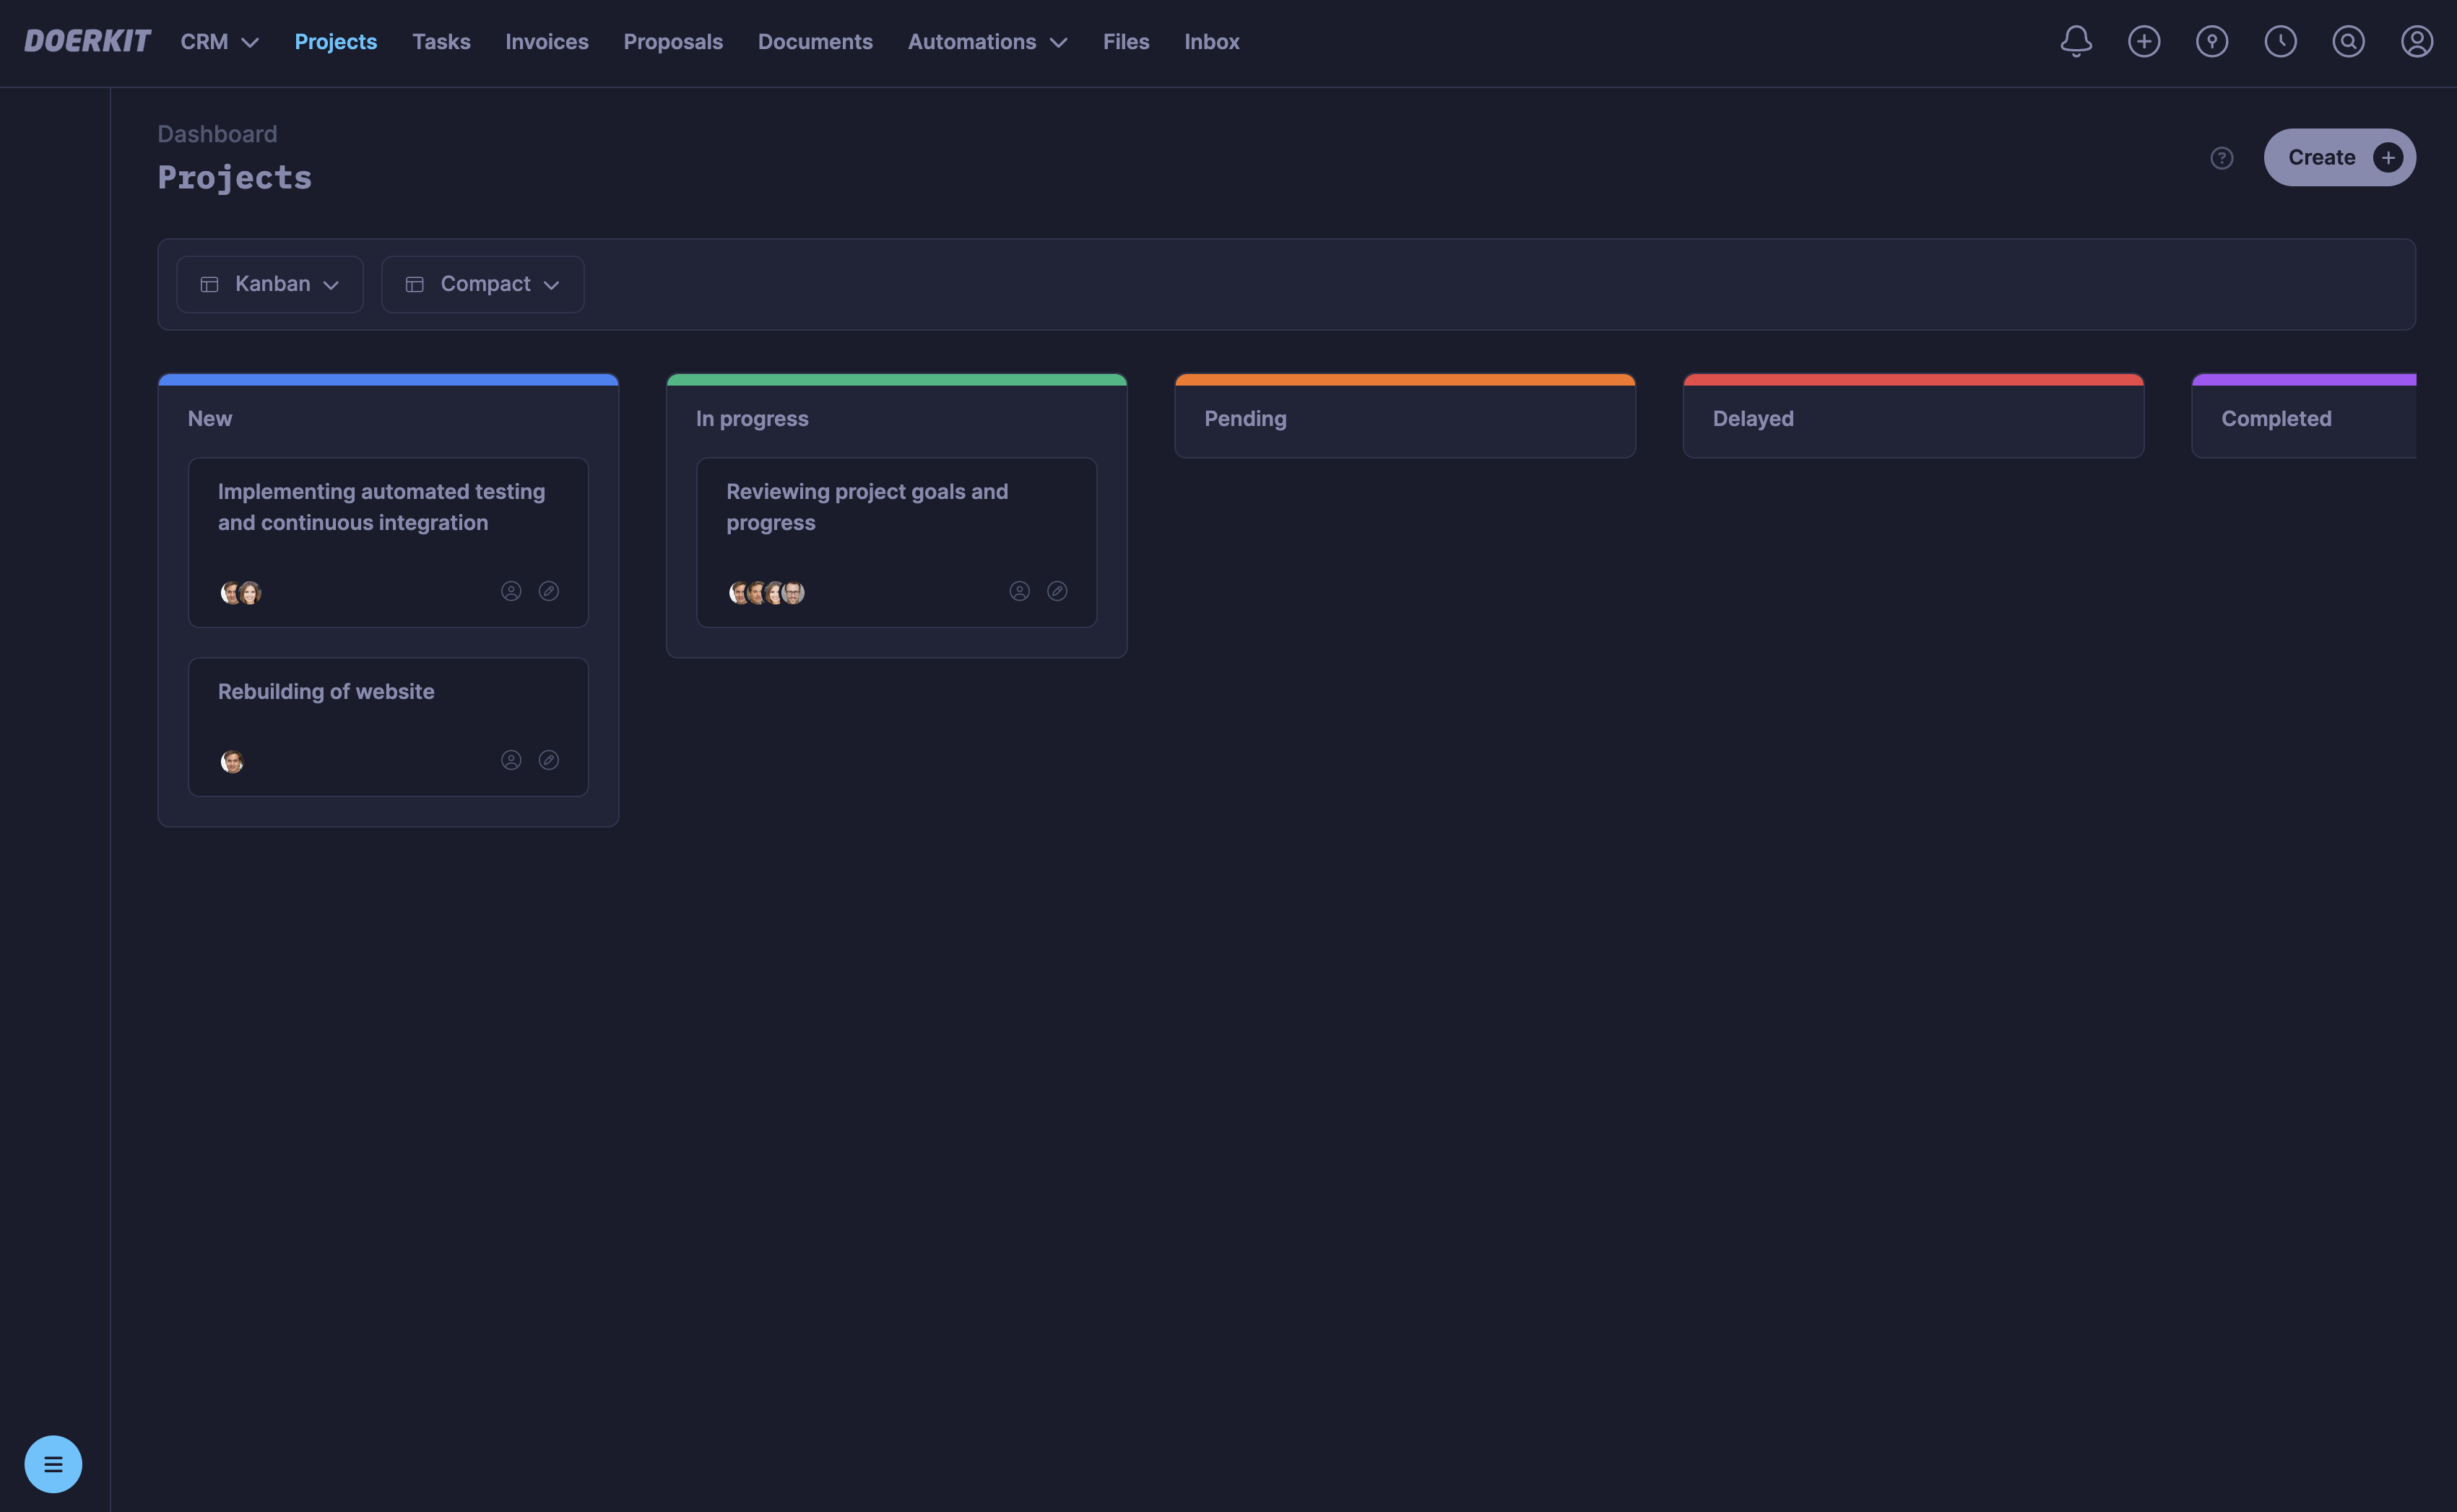Click the recent history clock icon
2457x1512 pixels.
coord(2280,41)
